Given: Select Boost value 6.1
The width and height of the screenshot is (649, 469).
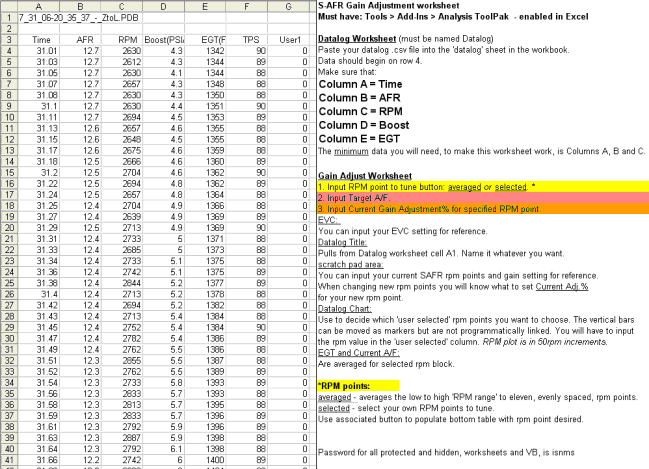Looking at the screenshot, I should pyautogui.click(x=163, y=449).
